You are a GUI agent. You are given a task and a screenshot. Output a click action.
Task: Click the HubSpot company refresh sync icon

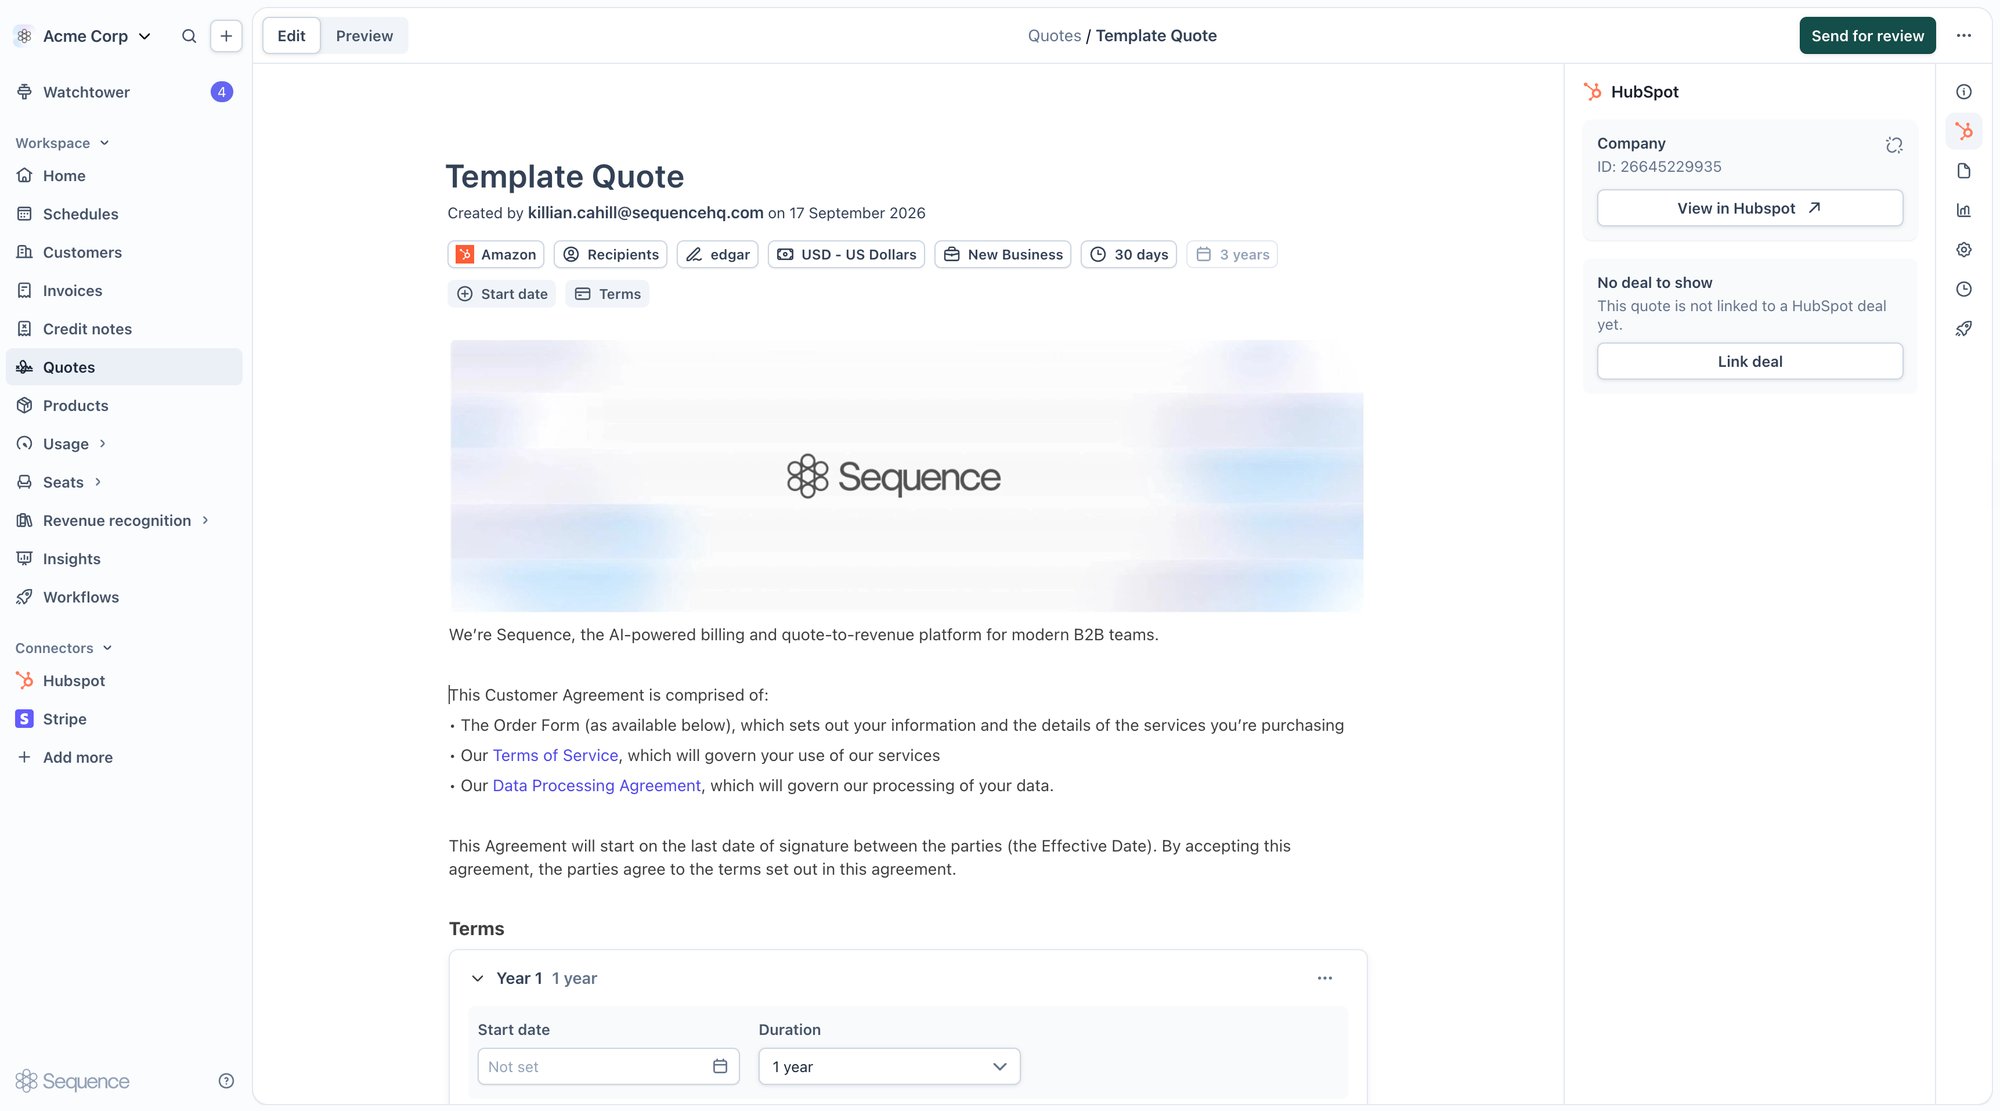[1894, 145]
